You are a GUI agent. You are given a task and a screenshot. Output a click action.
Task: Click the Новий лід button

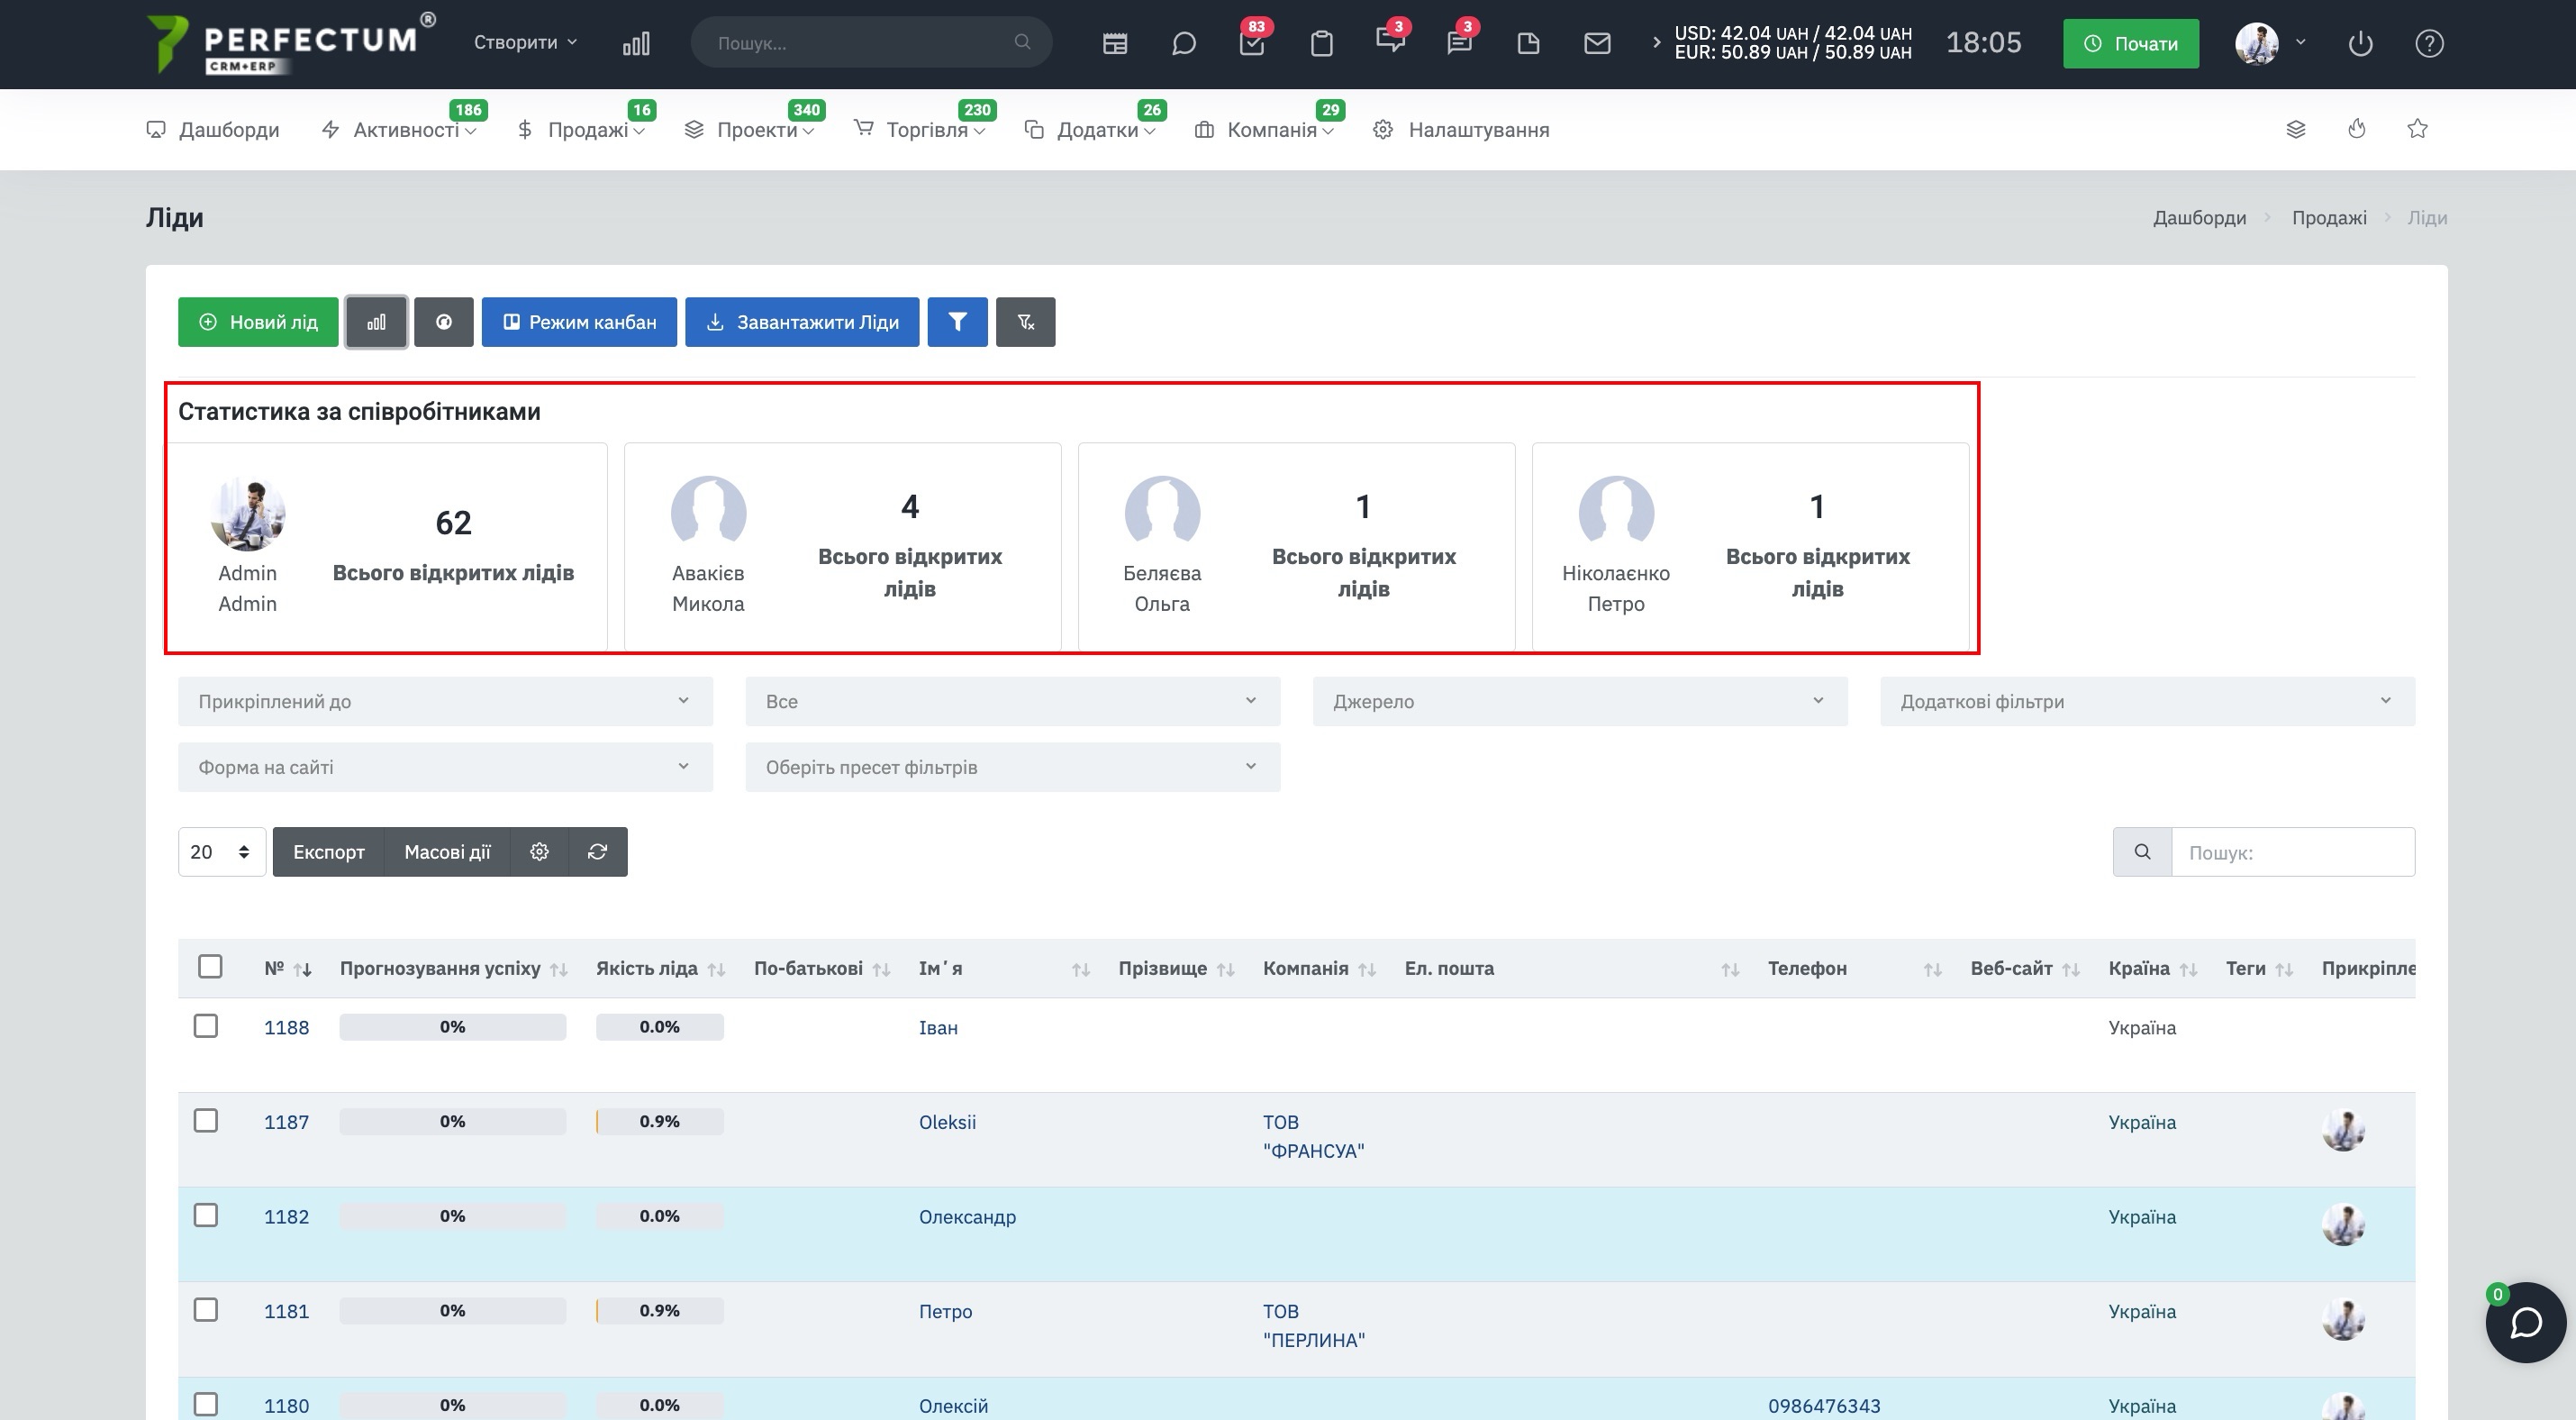point(258,322)
